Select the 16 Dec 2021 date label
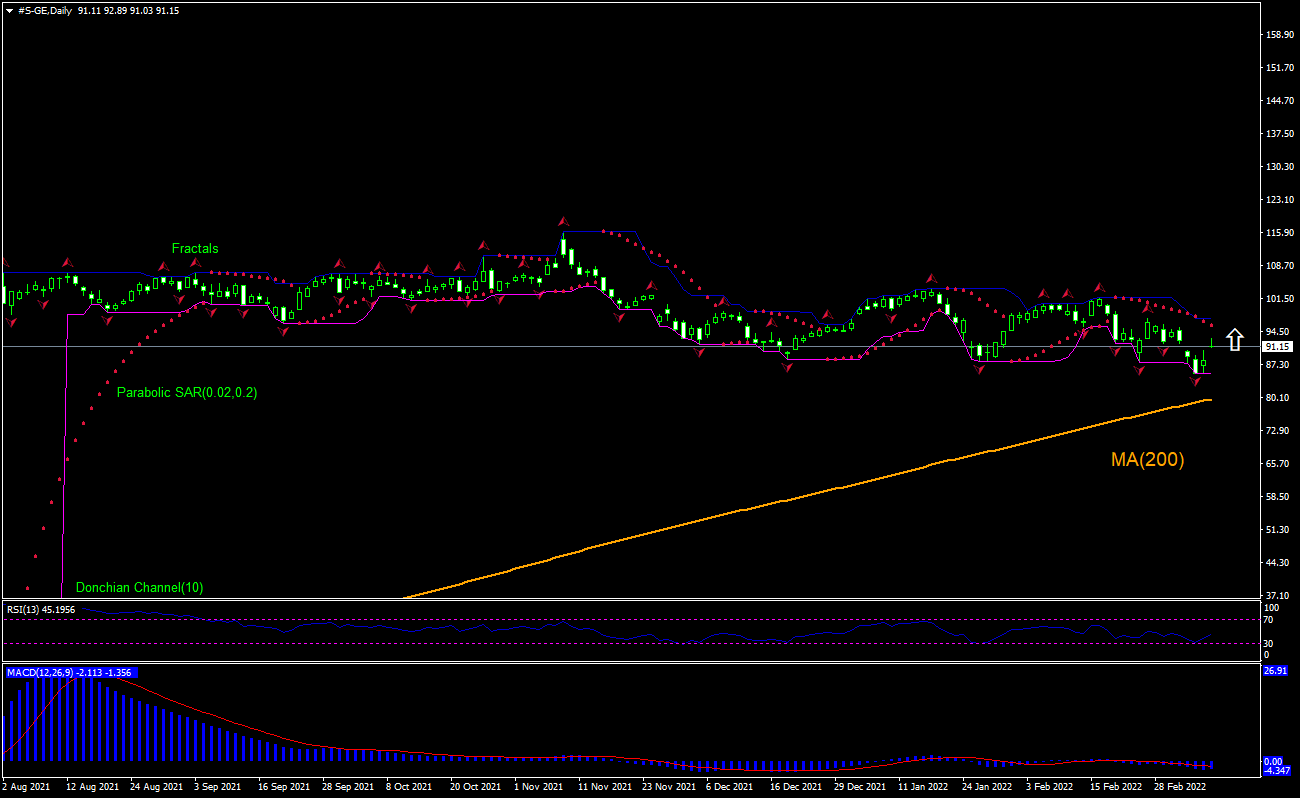This screenshot has height=798, width=1300. [x=795, y=787]
